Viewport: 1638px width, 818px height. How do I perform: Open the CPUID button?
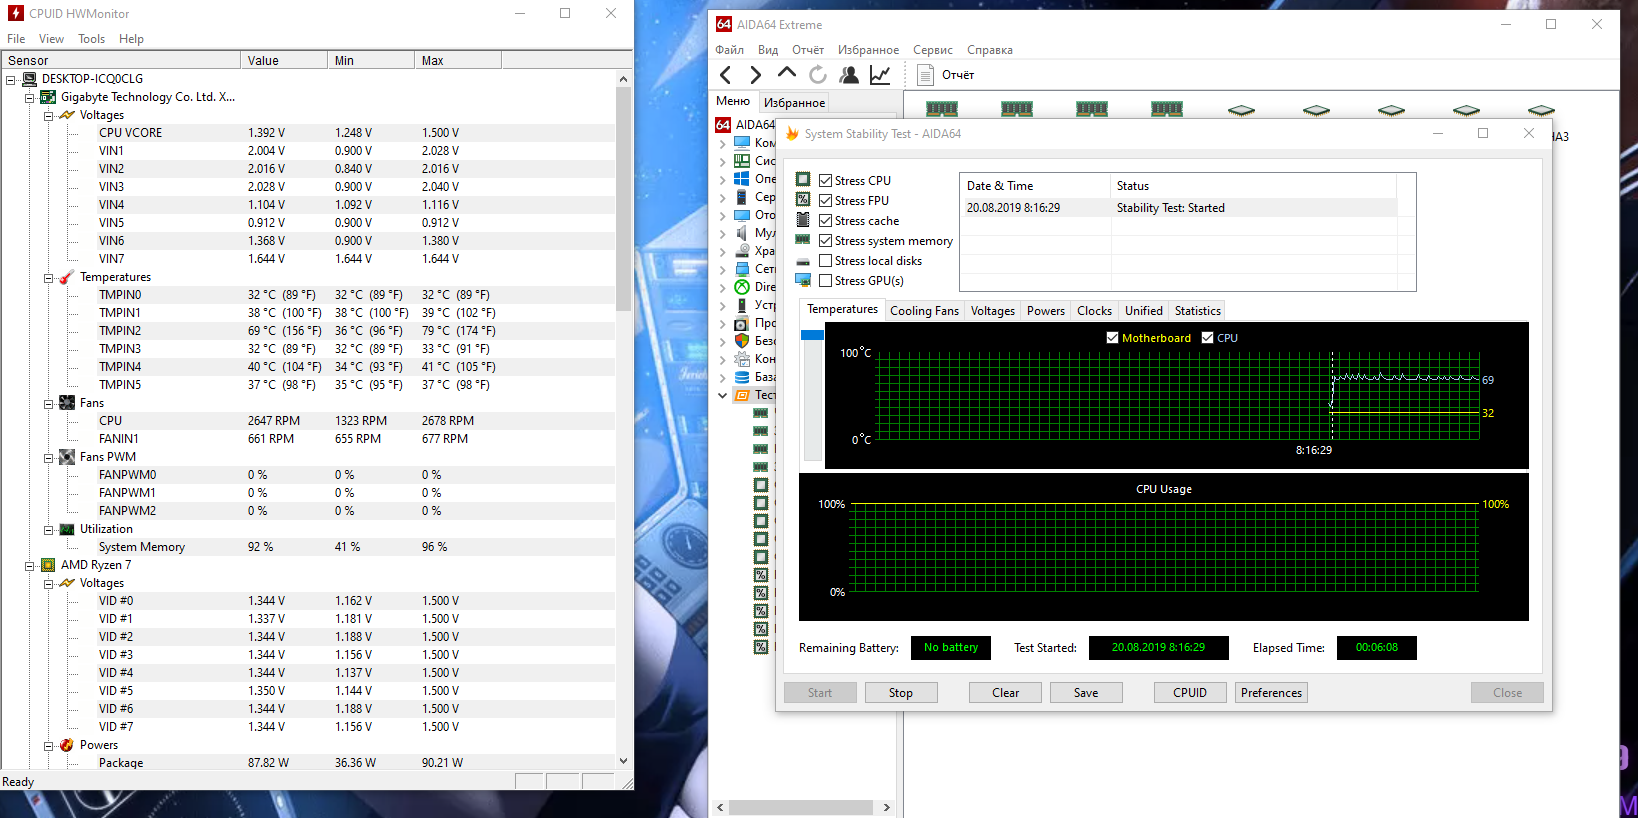pos(1190,693)
